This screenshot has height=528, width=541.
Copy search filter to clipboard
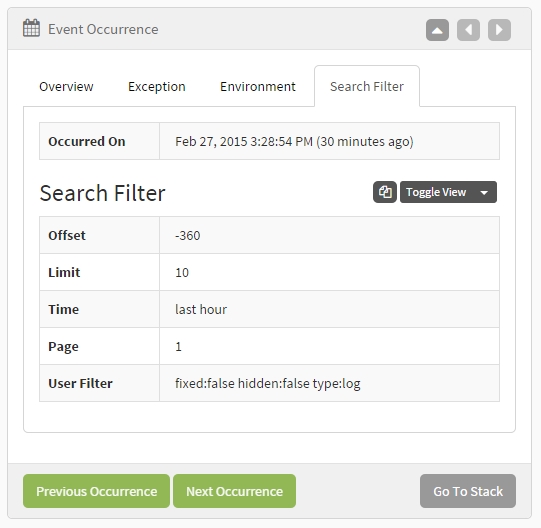[x=385, y=192]
